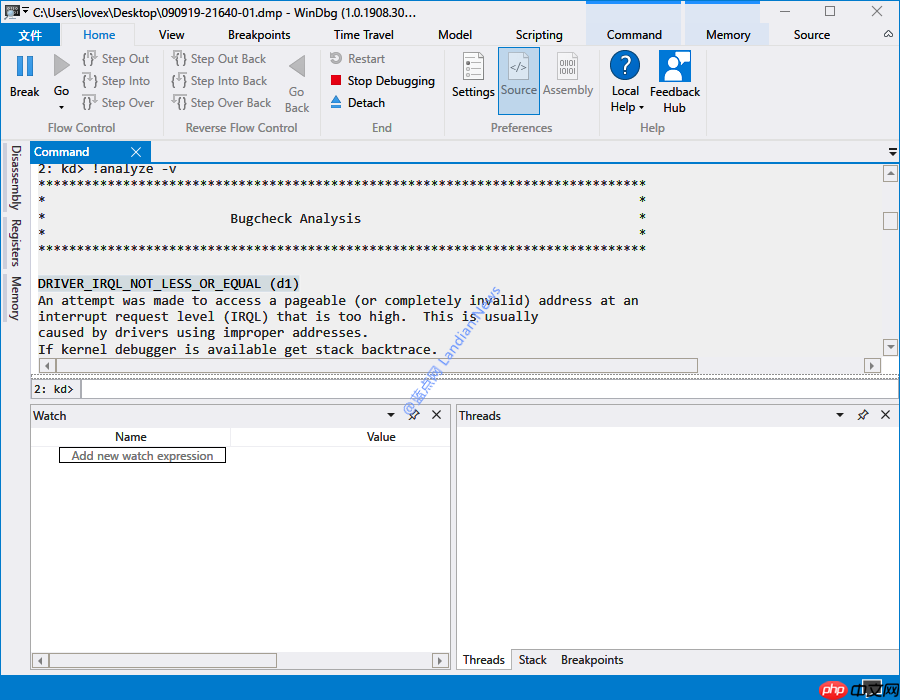Image resolution: width=900 pixels, height=700 pixels.
Task: Click the Detach icon
Action: 336,103
